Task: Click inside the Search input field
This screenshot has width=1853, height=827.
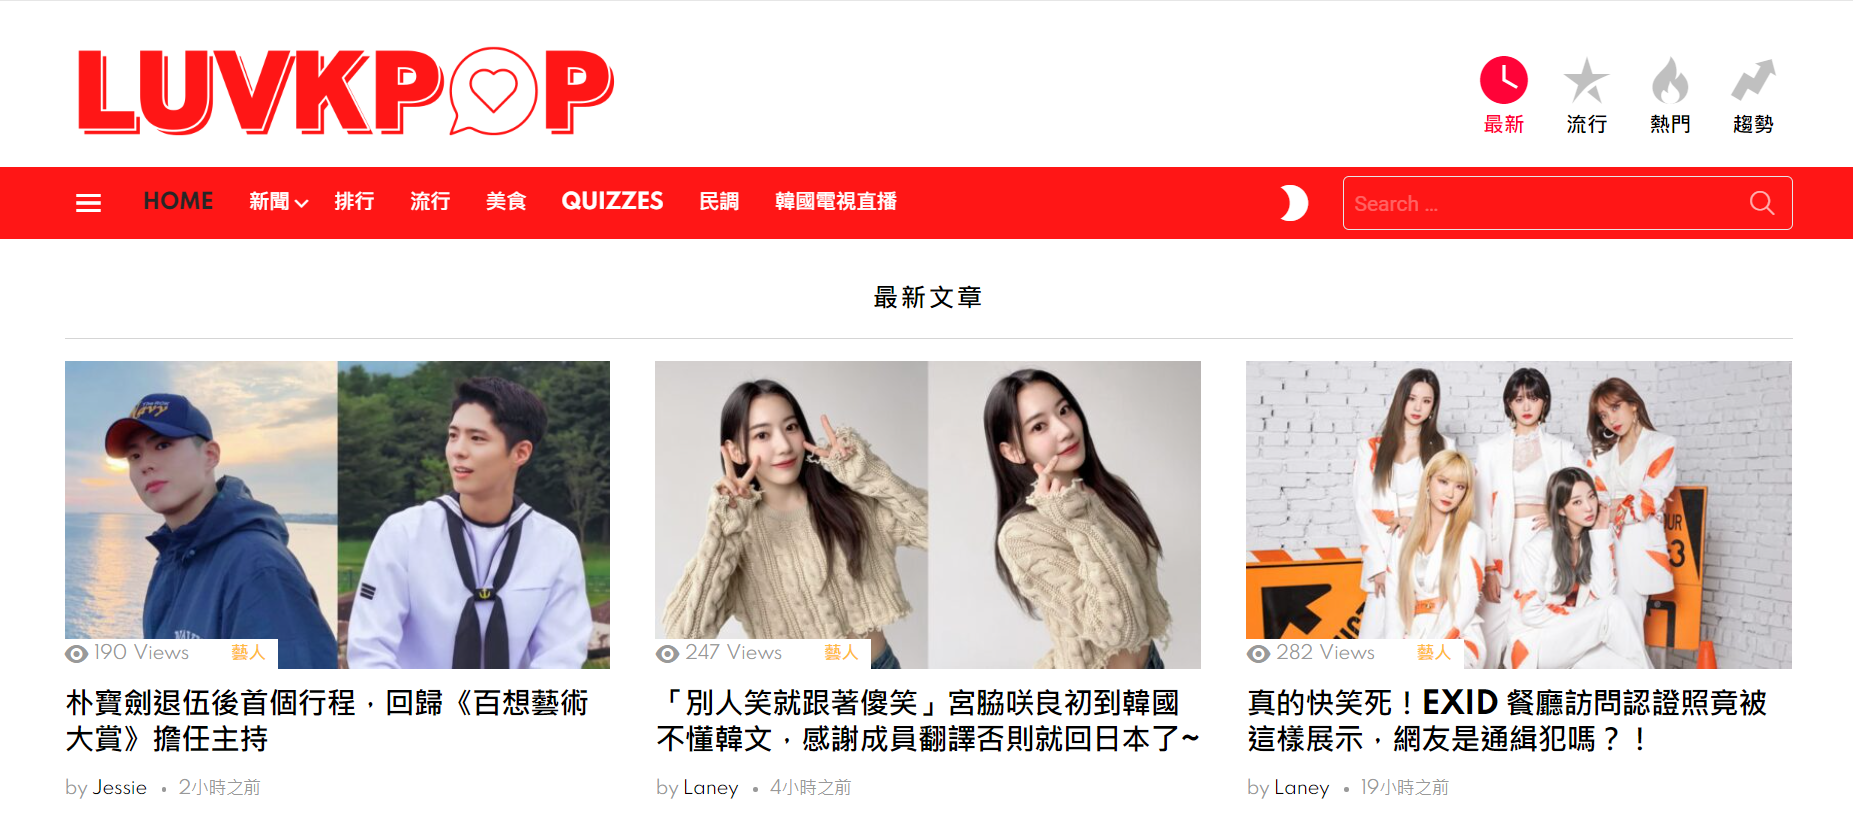Action: click(x=1545, y=203)
